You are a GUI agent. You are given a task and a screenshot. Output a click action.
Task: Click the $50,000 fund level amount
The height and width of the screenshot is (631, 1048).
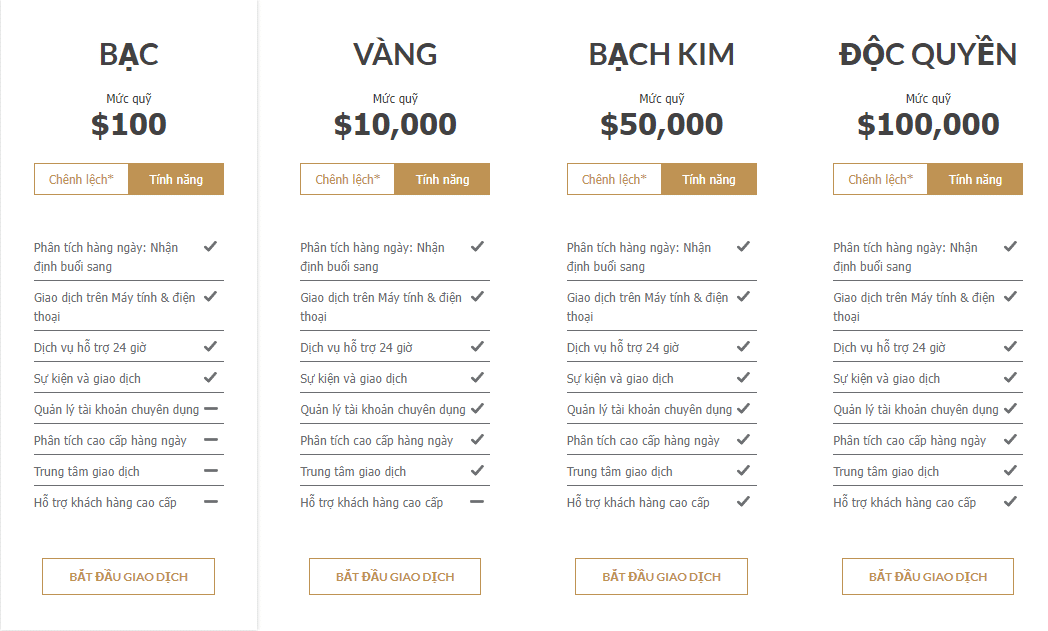662,124
